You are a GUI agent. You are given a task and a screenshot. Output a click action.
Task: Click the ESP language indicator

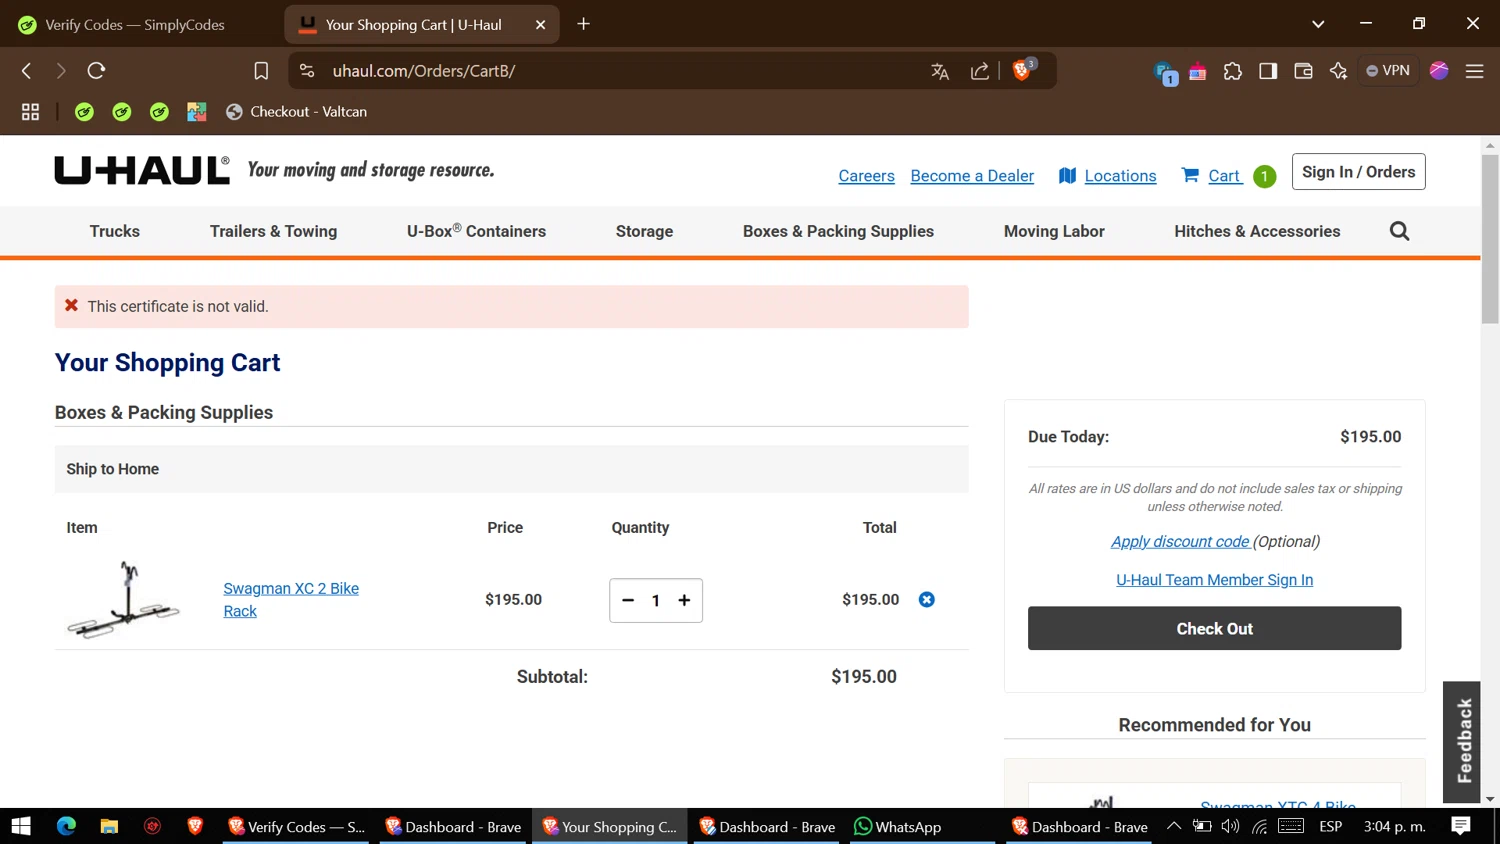(1330, 827)
